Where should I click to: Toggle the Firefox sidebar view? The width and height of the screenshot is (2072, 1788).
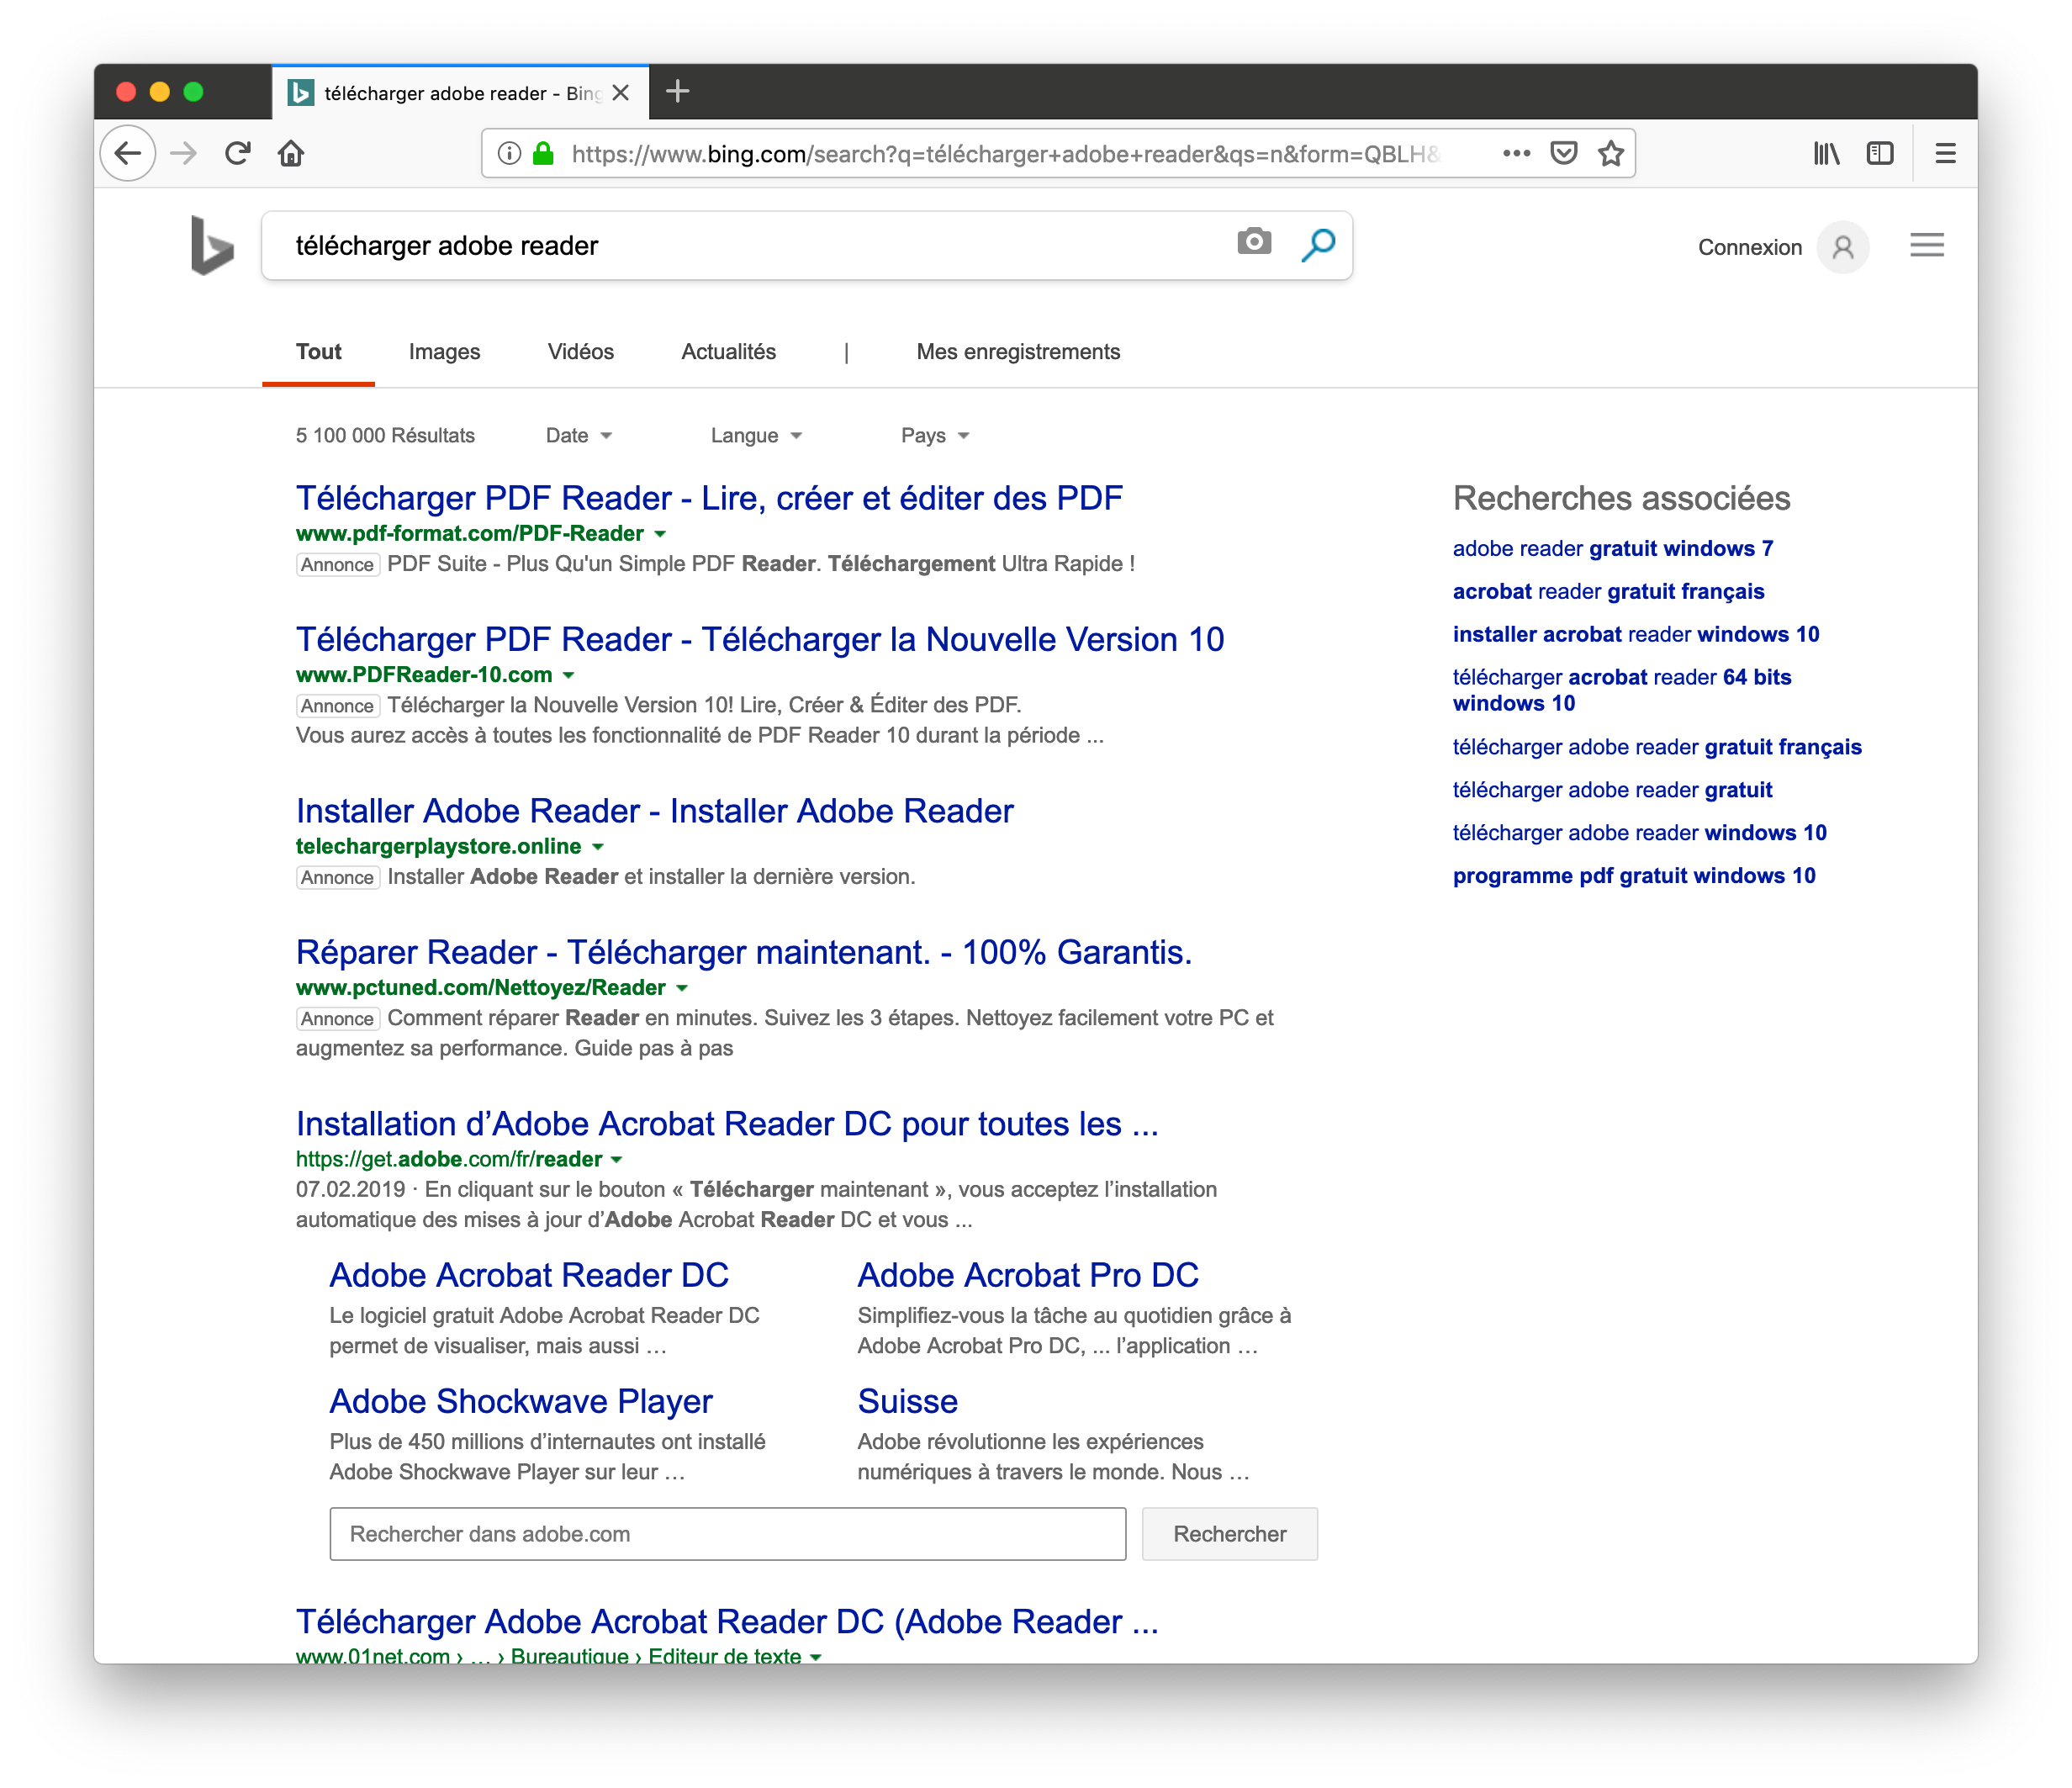click(x=1880, y=153)
